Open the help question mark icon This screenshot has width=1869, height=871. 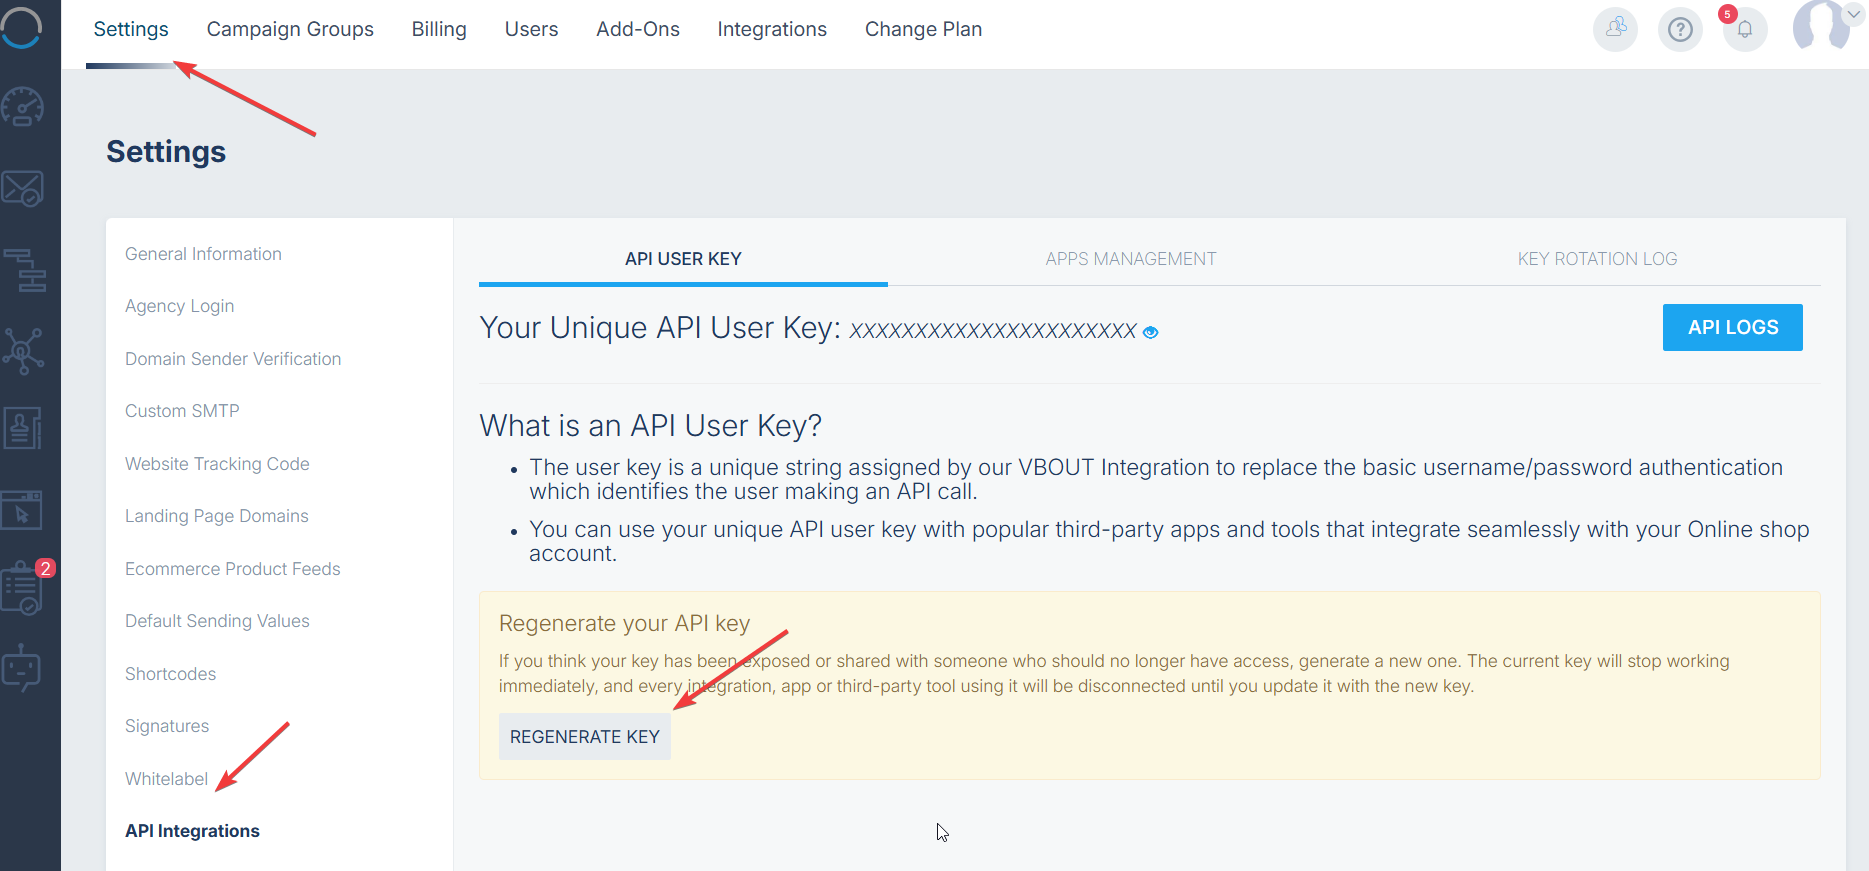(x=1680, y=29)
